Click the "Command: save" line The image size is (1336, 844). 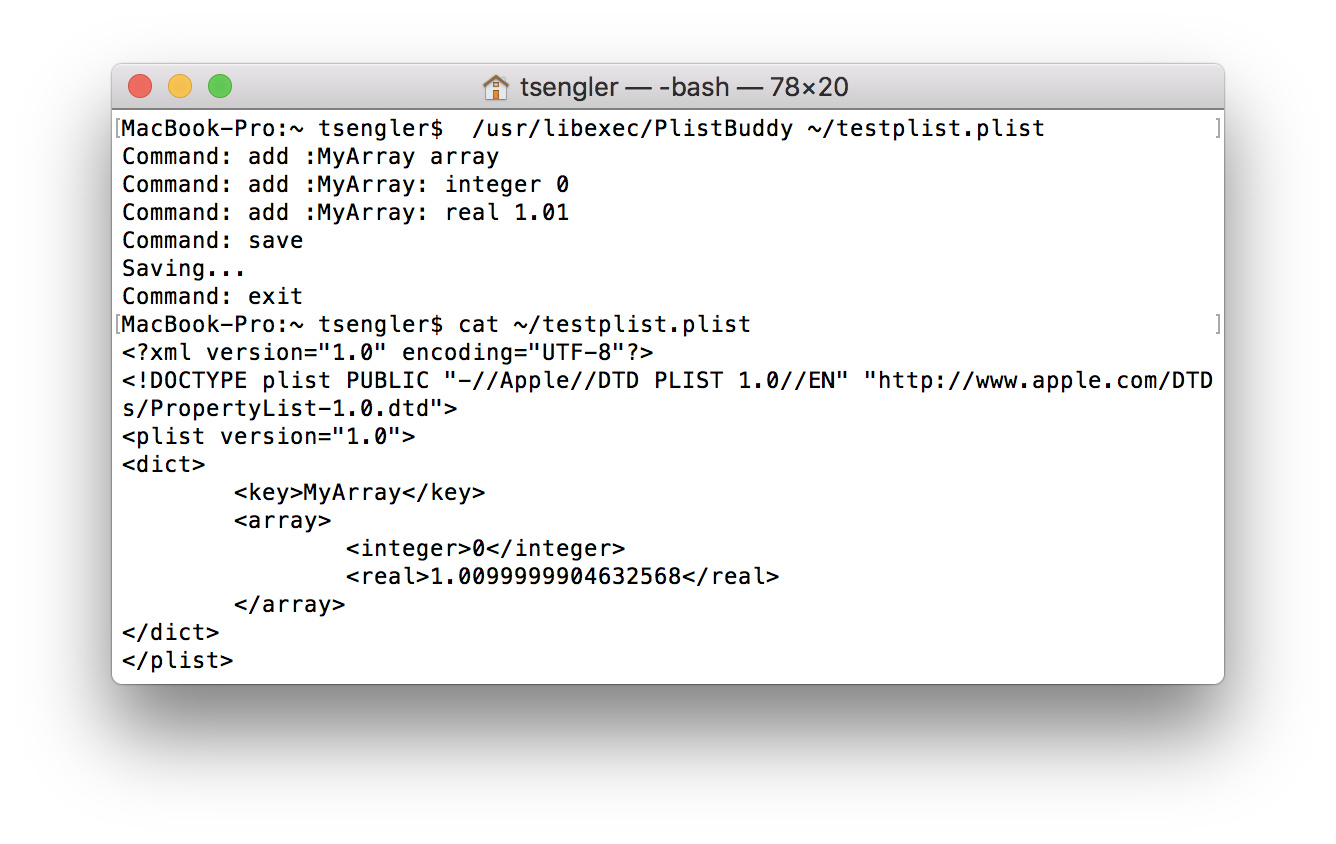coord(212,241)
